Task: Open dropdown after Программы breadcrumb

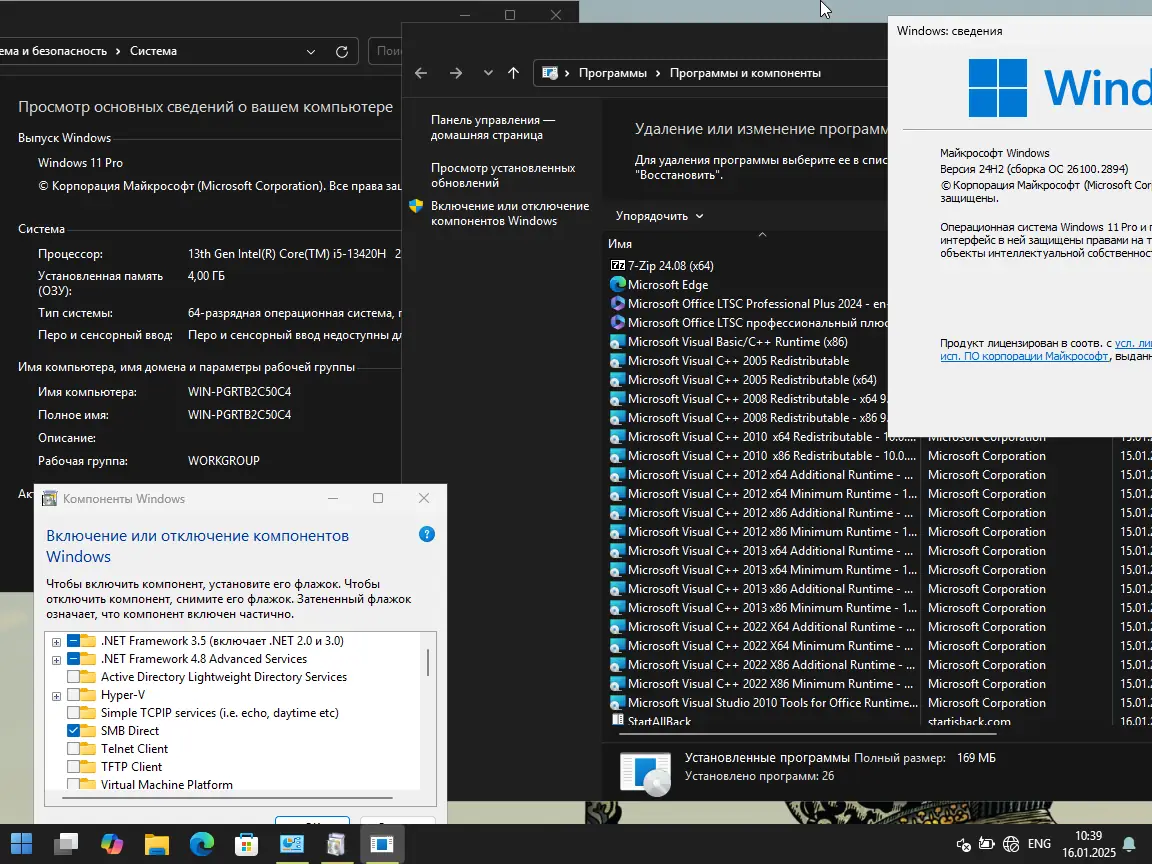Action: [658, 73]
